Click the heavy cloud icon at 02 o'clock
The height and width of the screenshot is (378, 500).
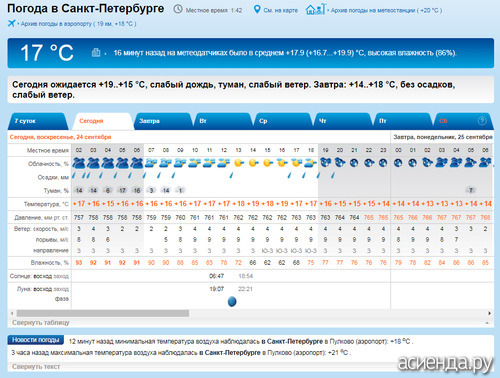79,163
